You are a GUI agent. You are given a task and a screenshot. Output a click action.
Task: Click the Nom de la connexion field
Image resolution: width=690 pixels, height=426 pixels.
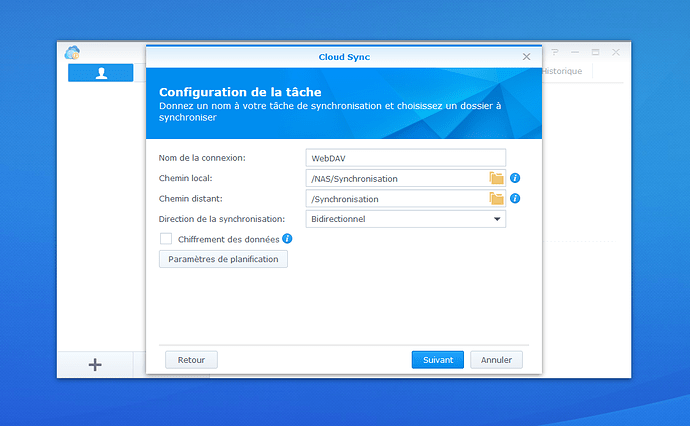pyautogui.click(x=405, y=157)
